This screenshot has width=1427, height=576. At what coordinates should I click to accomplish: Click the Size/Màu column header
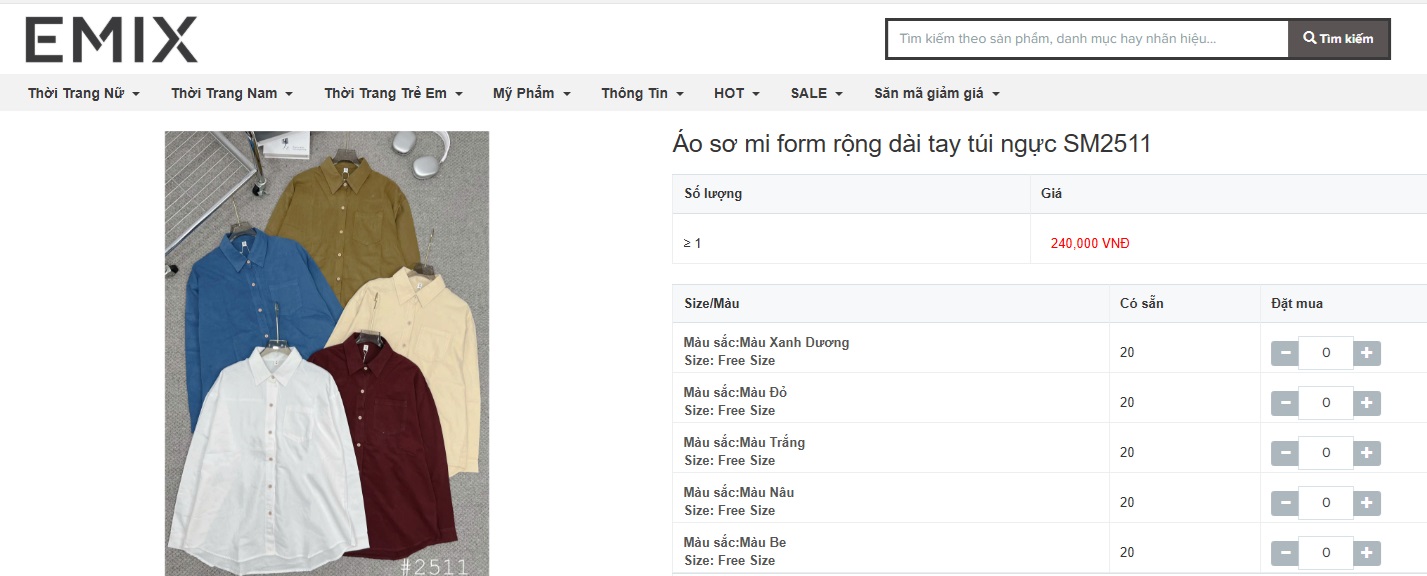tap(712, 303)
